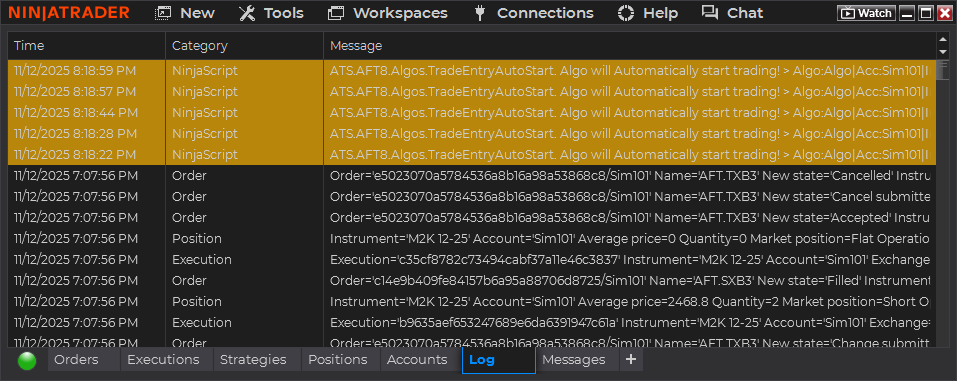Click the Workspaces stacked-windows icon
This screenshot has height=381, width=957.
(x=336, y=13)
